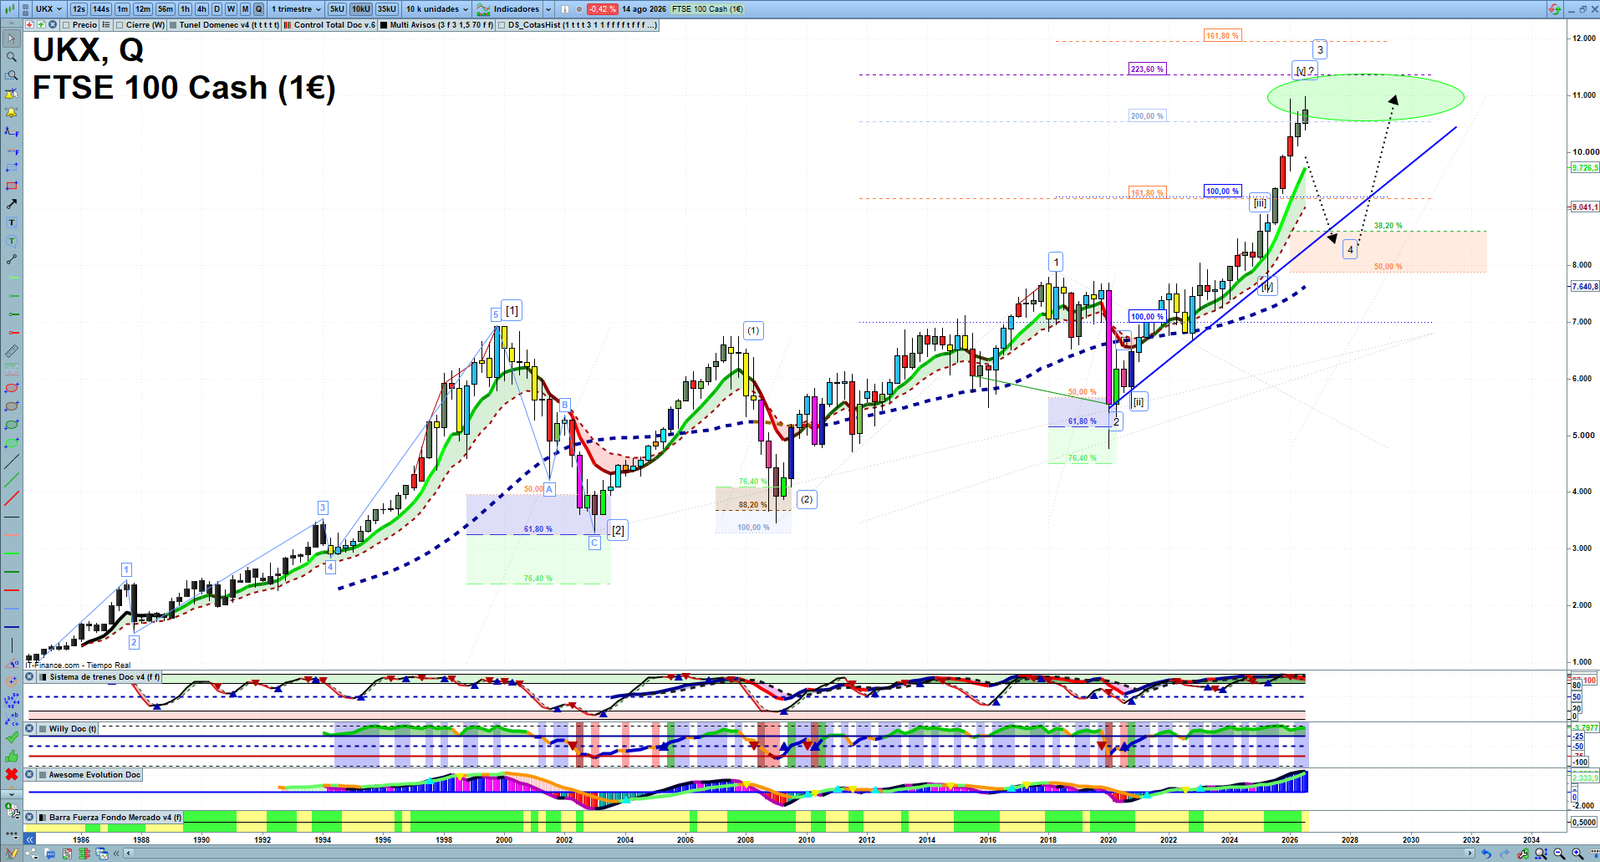Select the 12m timeframe
Screen dimensions: 1600x862
pyautogui.click(x=143, y=9)
